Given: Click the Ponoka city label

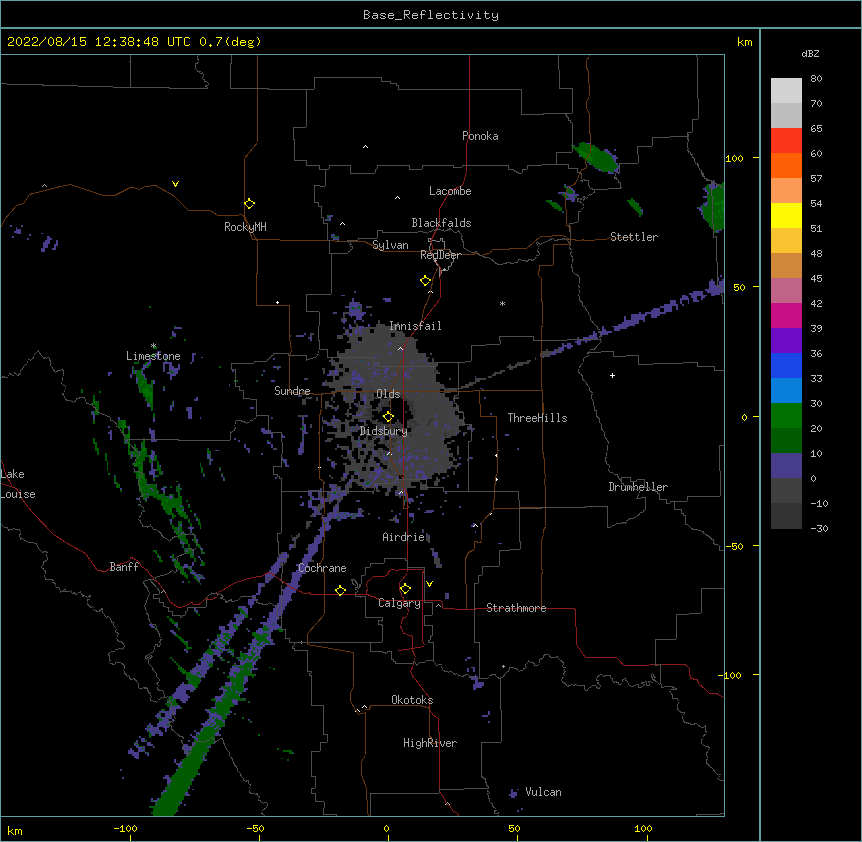Looking at the screenshot, I should click(x=480, y=136).
